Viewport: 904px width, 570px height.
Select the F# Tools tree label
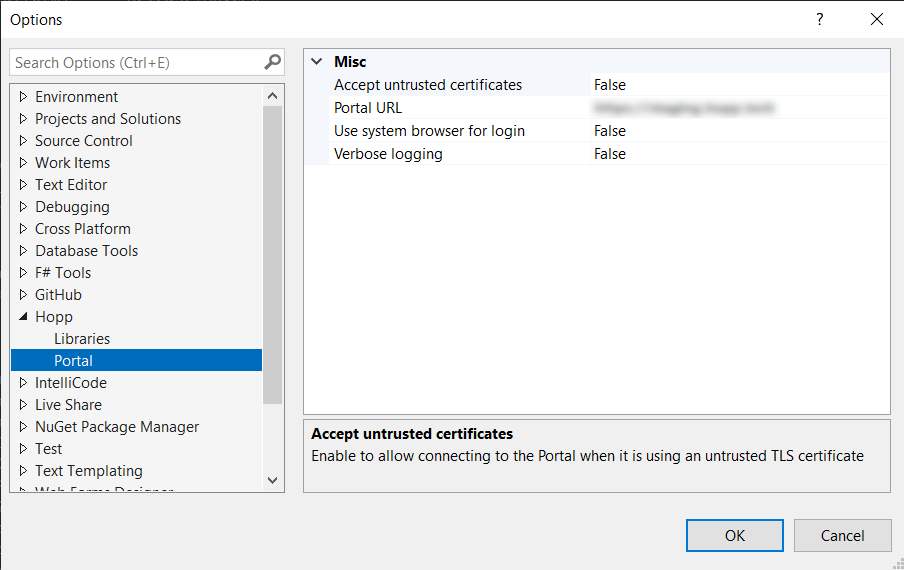coord(63,273)
